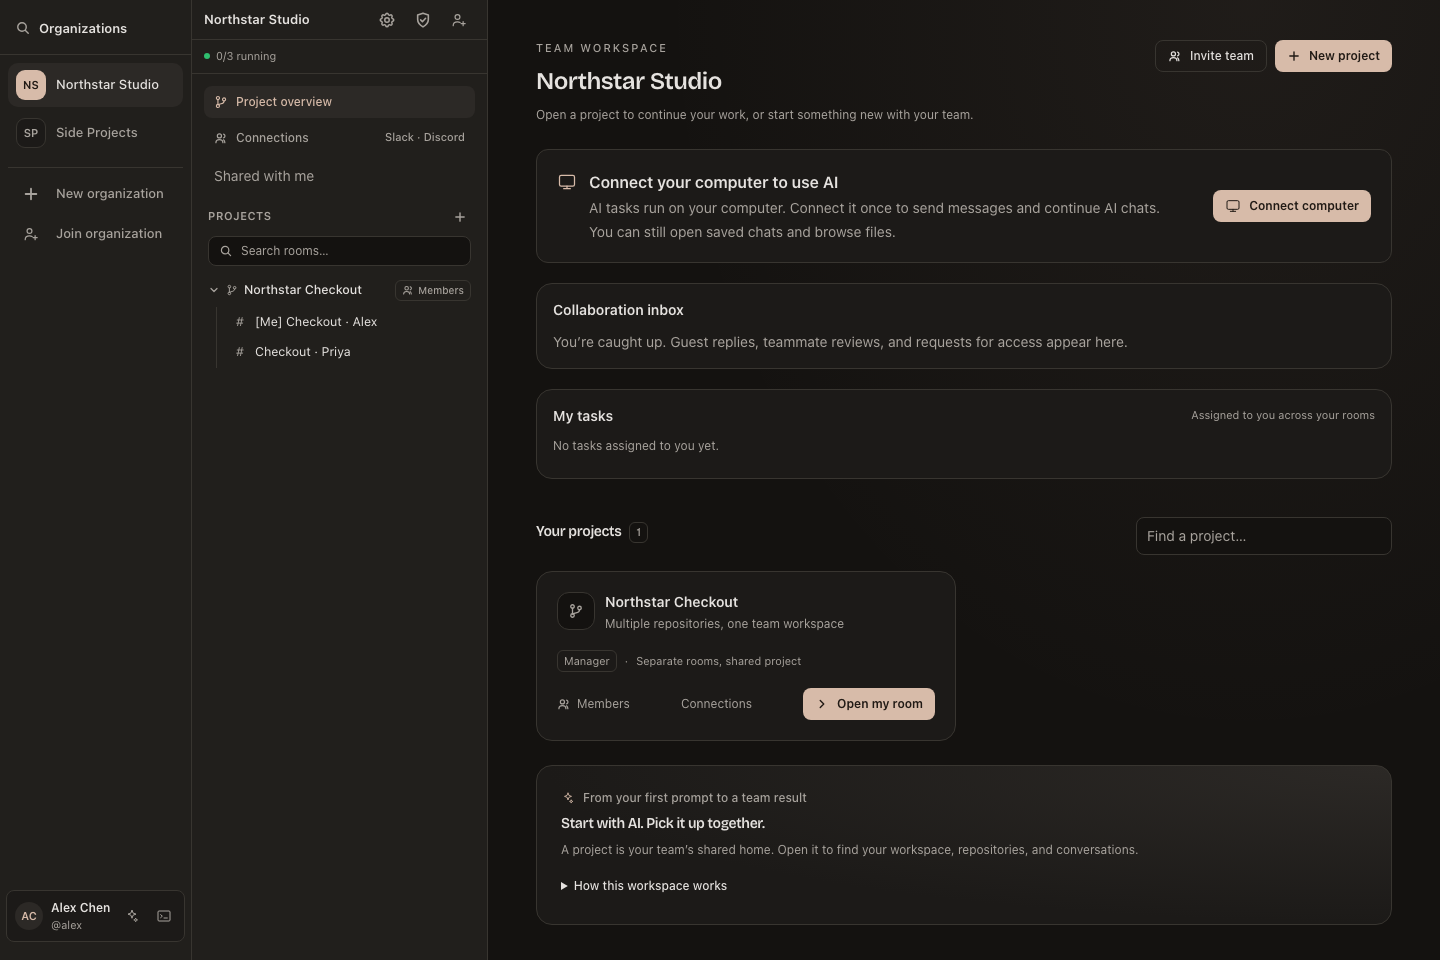Click the add member icon beside Northstar Studio
1440x960 pixels.
459,20
